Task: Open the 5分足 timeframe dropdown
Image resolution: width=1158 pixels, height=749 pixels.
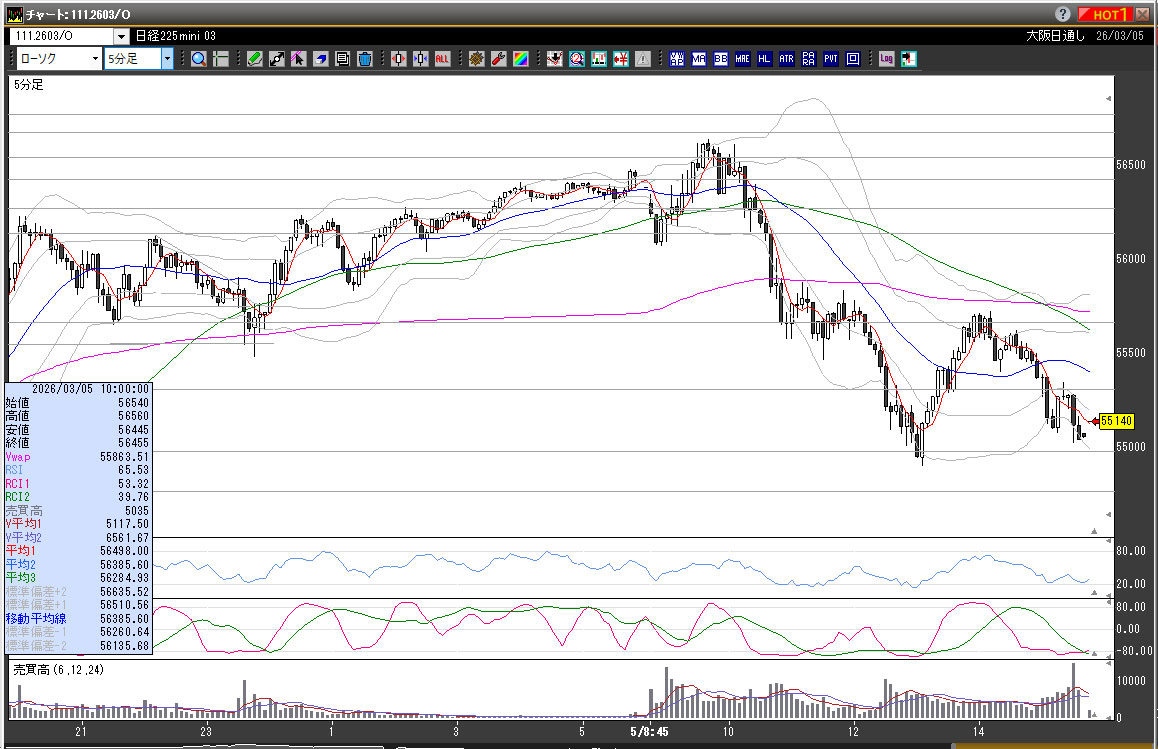Action: click(x=167, y=59)
